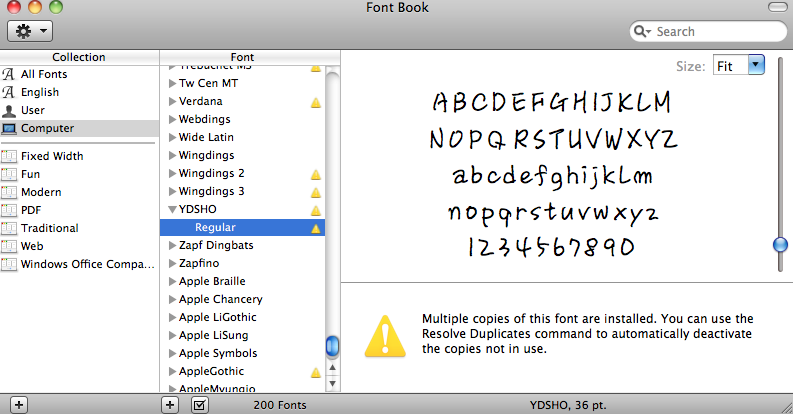Expand the Zapfino font family
Image resolution: width=793 pixels, height=414 pixels.
[172, 263]
